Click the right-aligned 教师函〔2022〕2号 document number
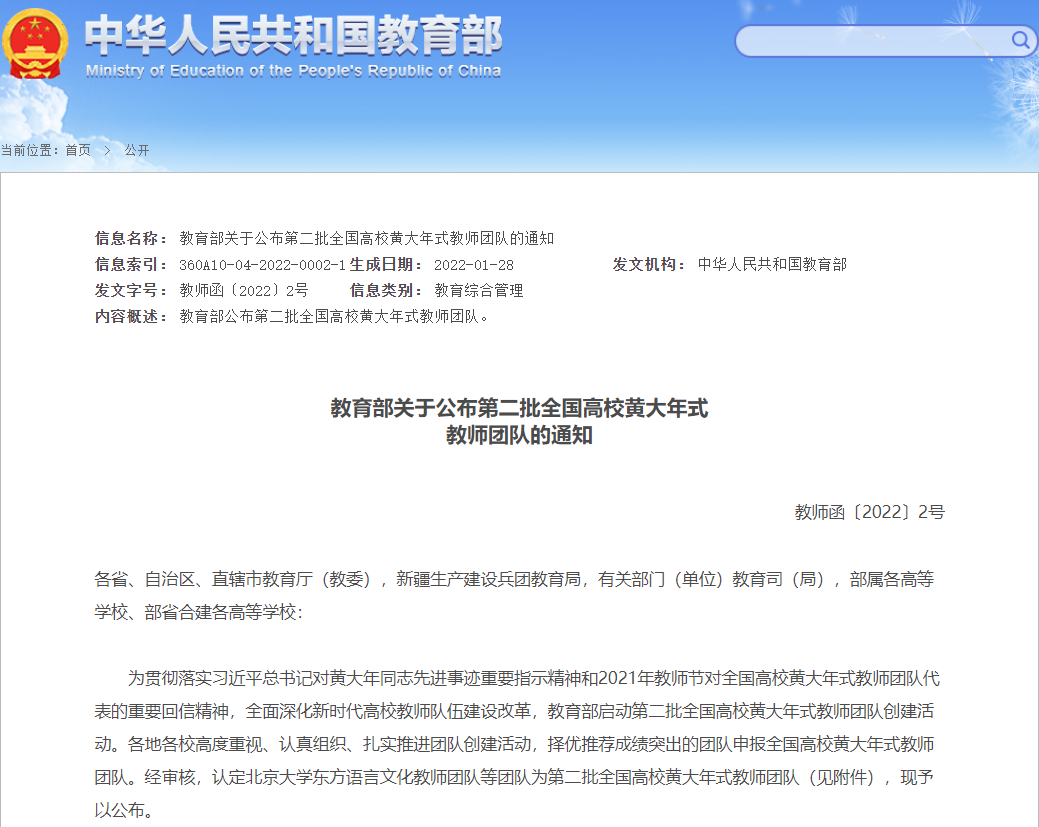 click(x=869, y=512)
